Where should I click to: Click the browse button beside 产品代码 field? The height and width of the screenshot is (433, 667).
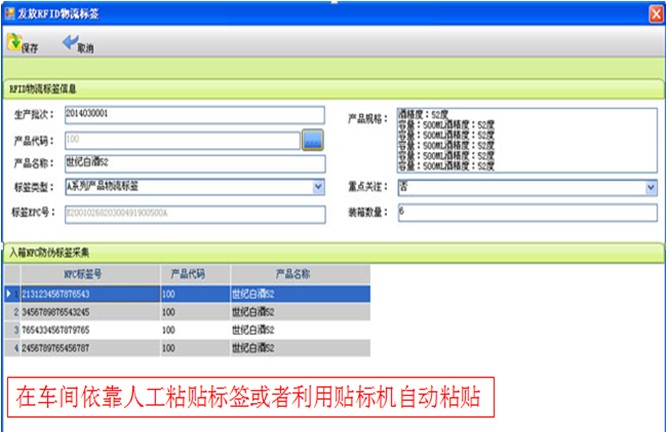coord(314,140)
